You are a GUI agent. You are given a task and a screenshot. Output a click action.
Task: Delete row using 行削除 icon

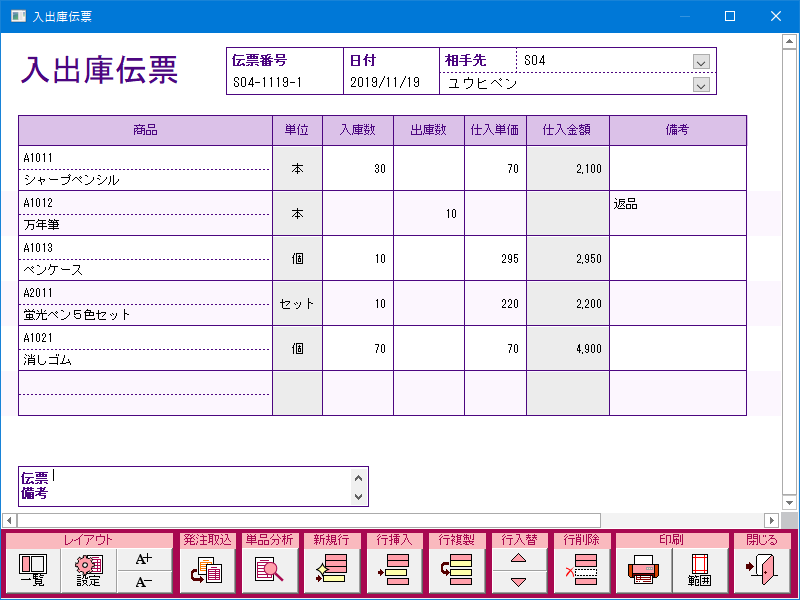(581, 570)
